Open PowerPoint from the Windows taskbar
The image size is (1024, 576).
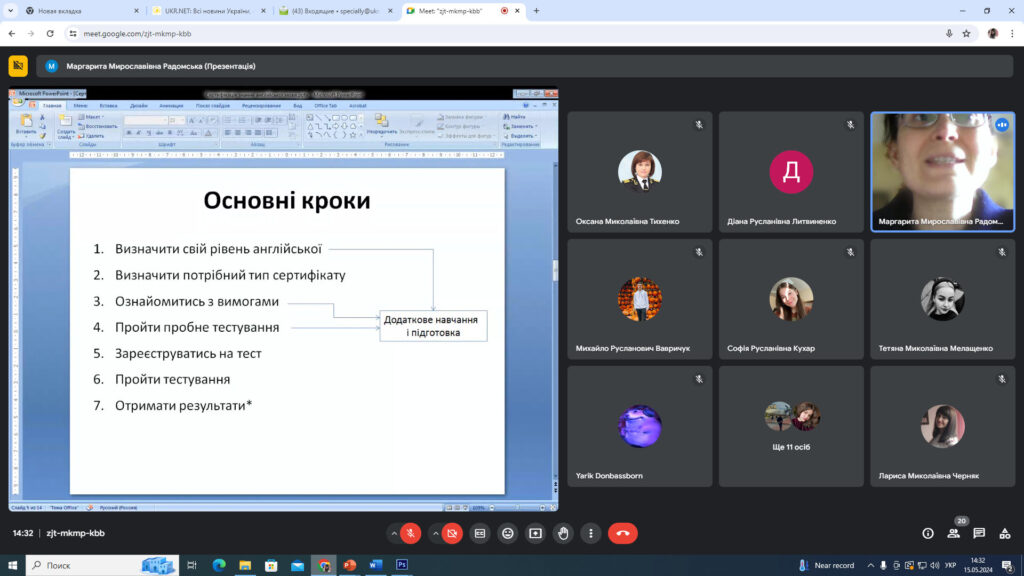[349, 565]
